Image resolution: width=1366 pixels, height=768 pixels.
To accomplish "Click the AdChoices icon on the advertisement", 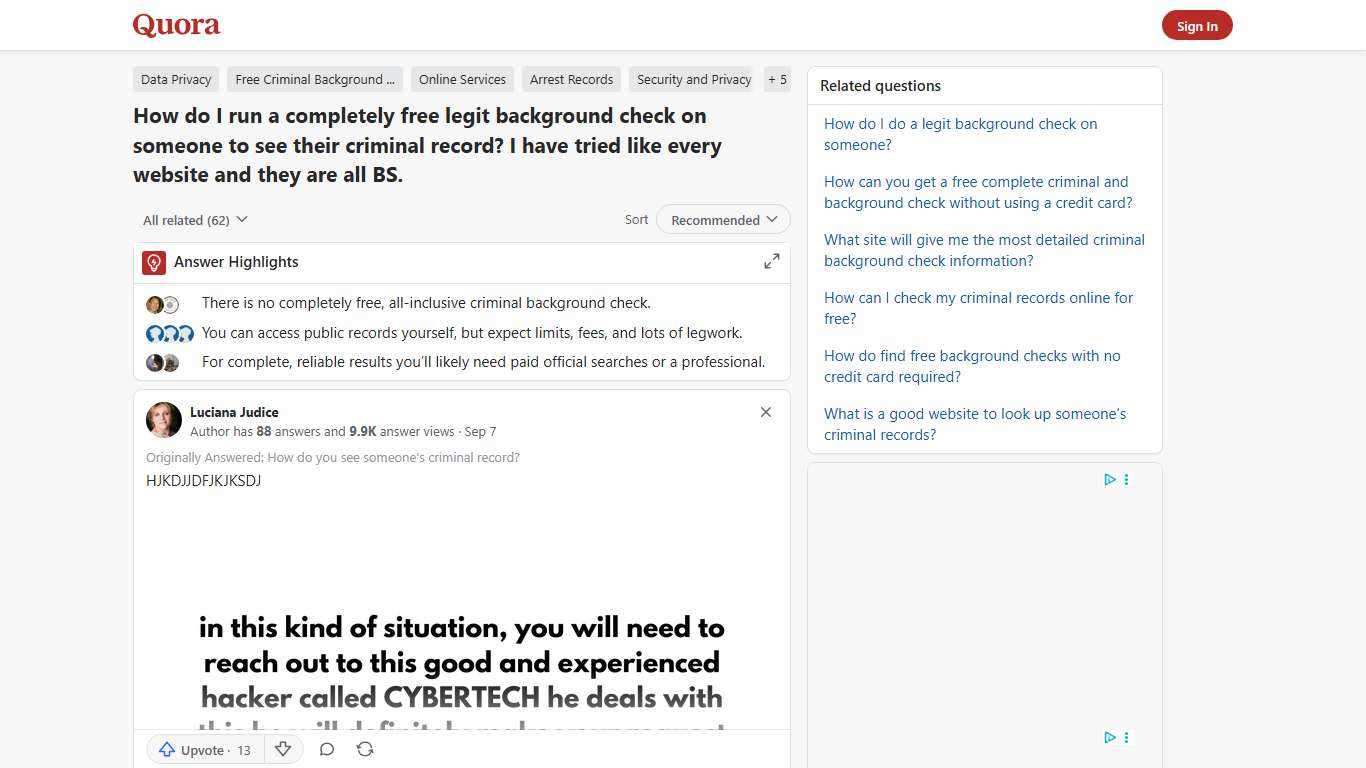I will 1109,479.
